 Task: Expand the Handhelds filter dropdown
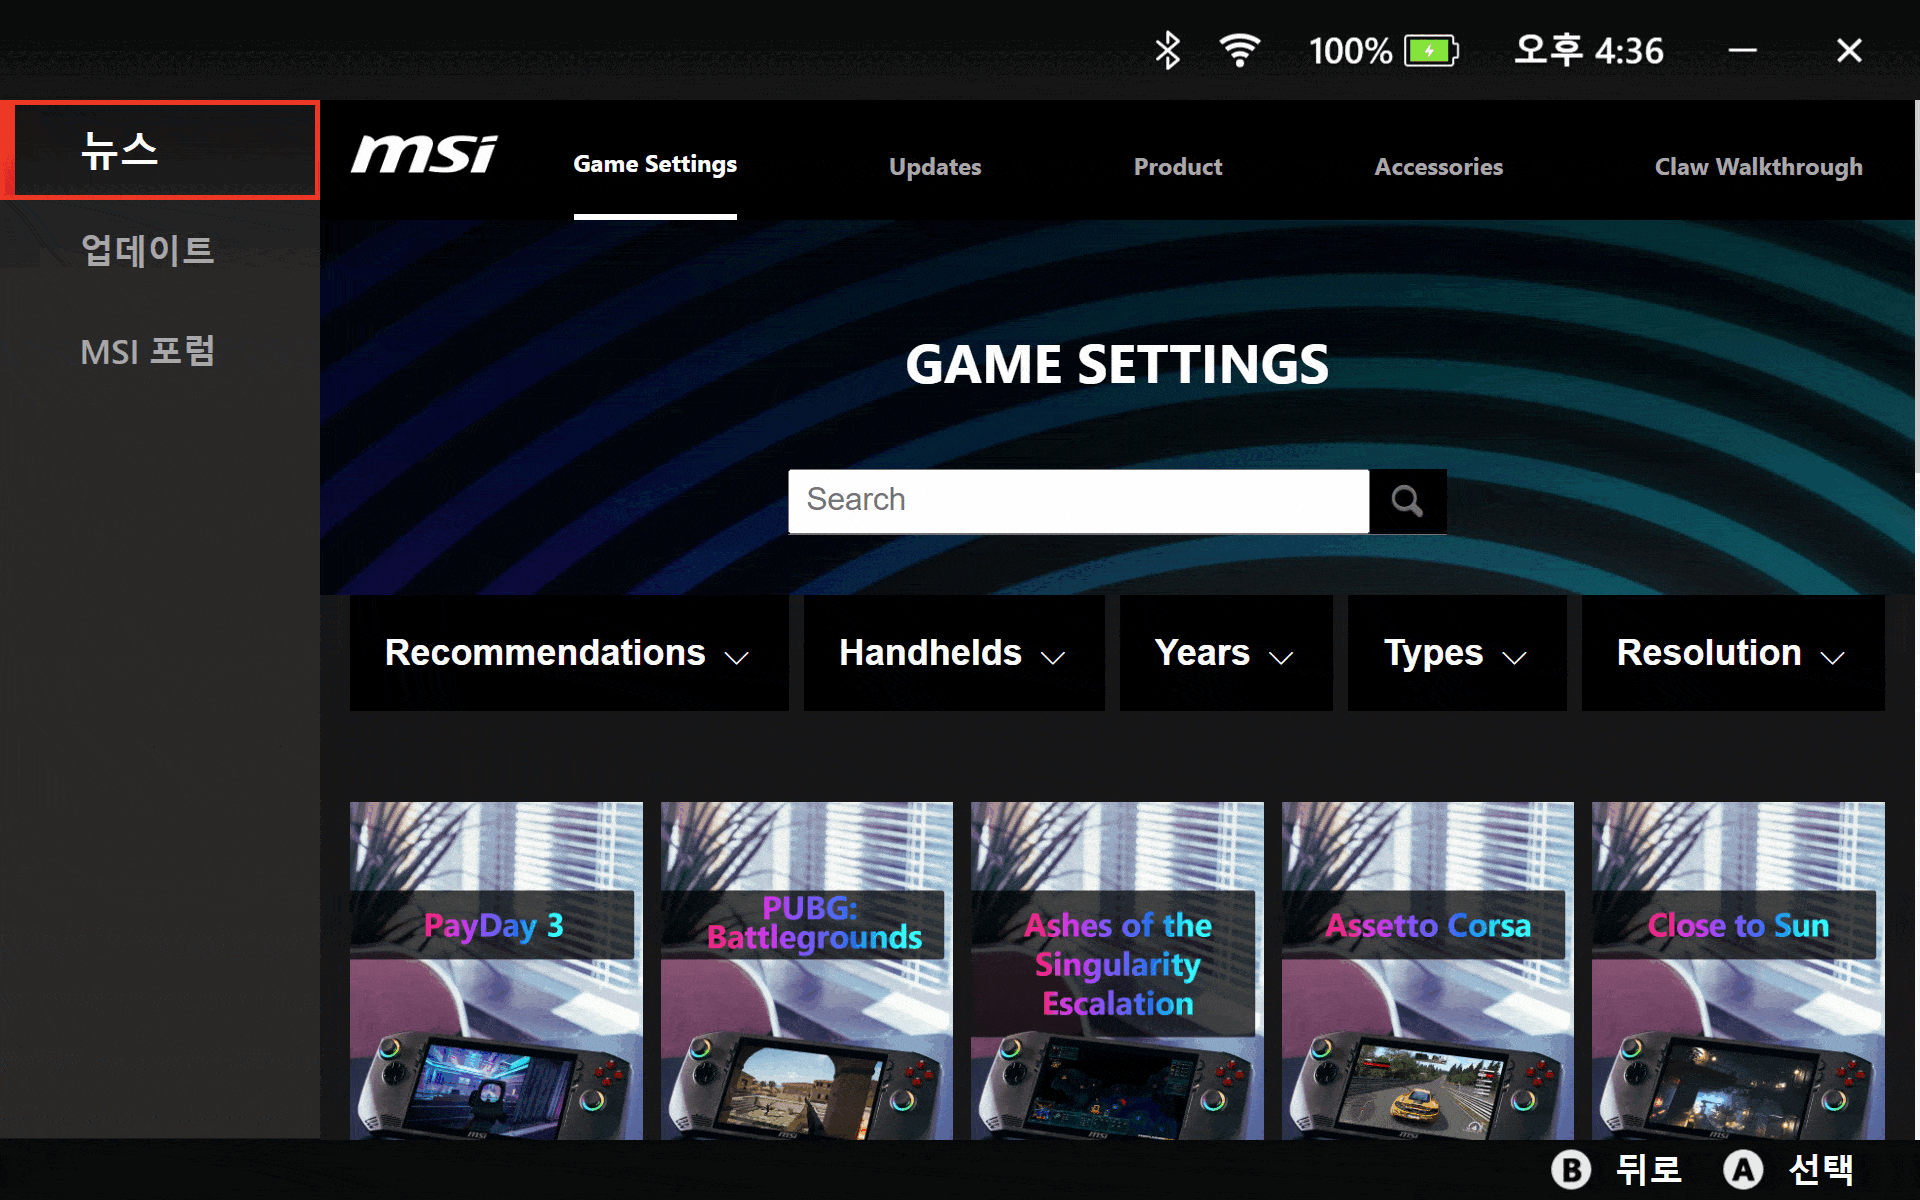point(954,653)
